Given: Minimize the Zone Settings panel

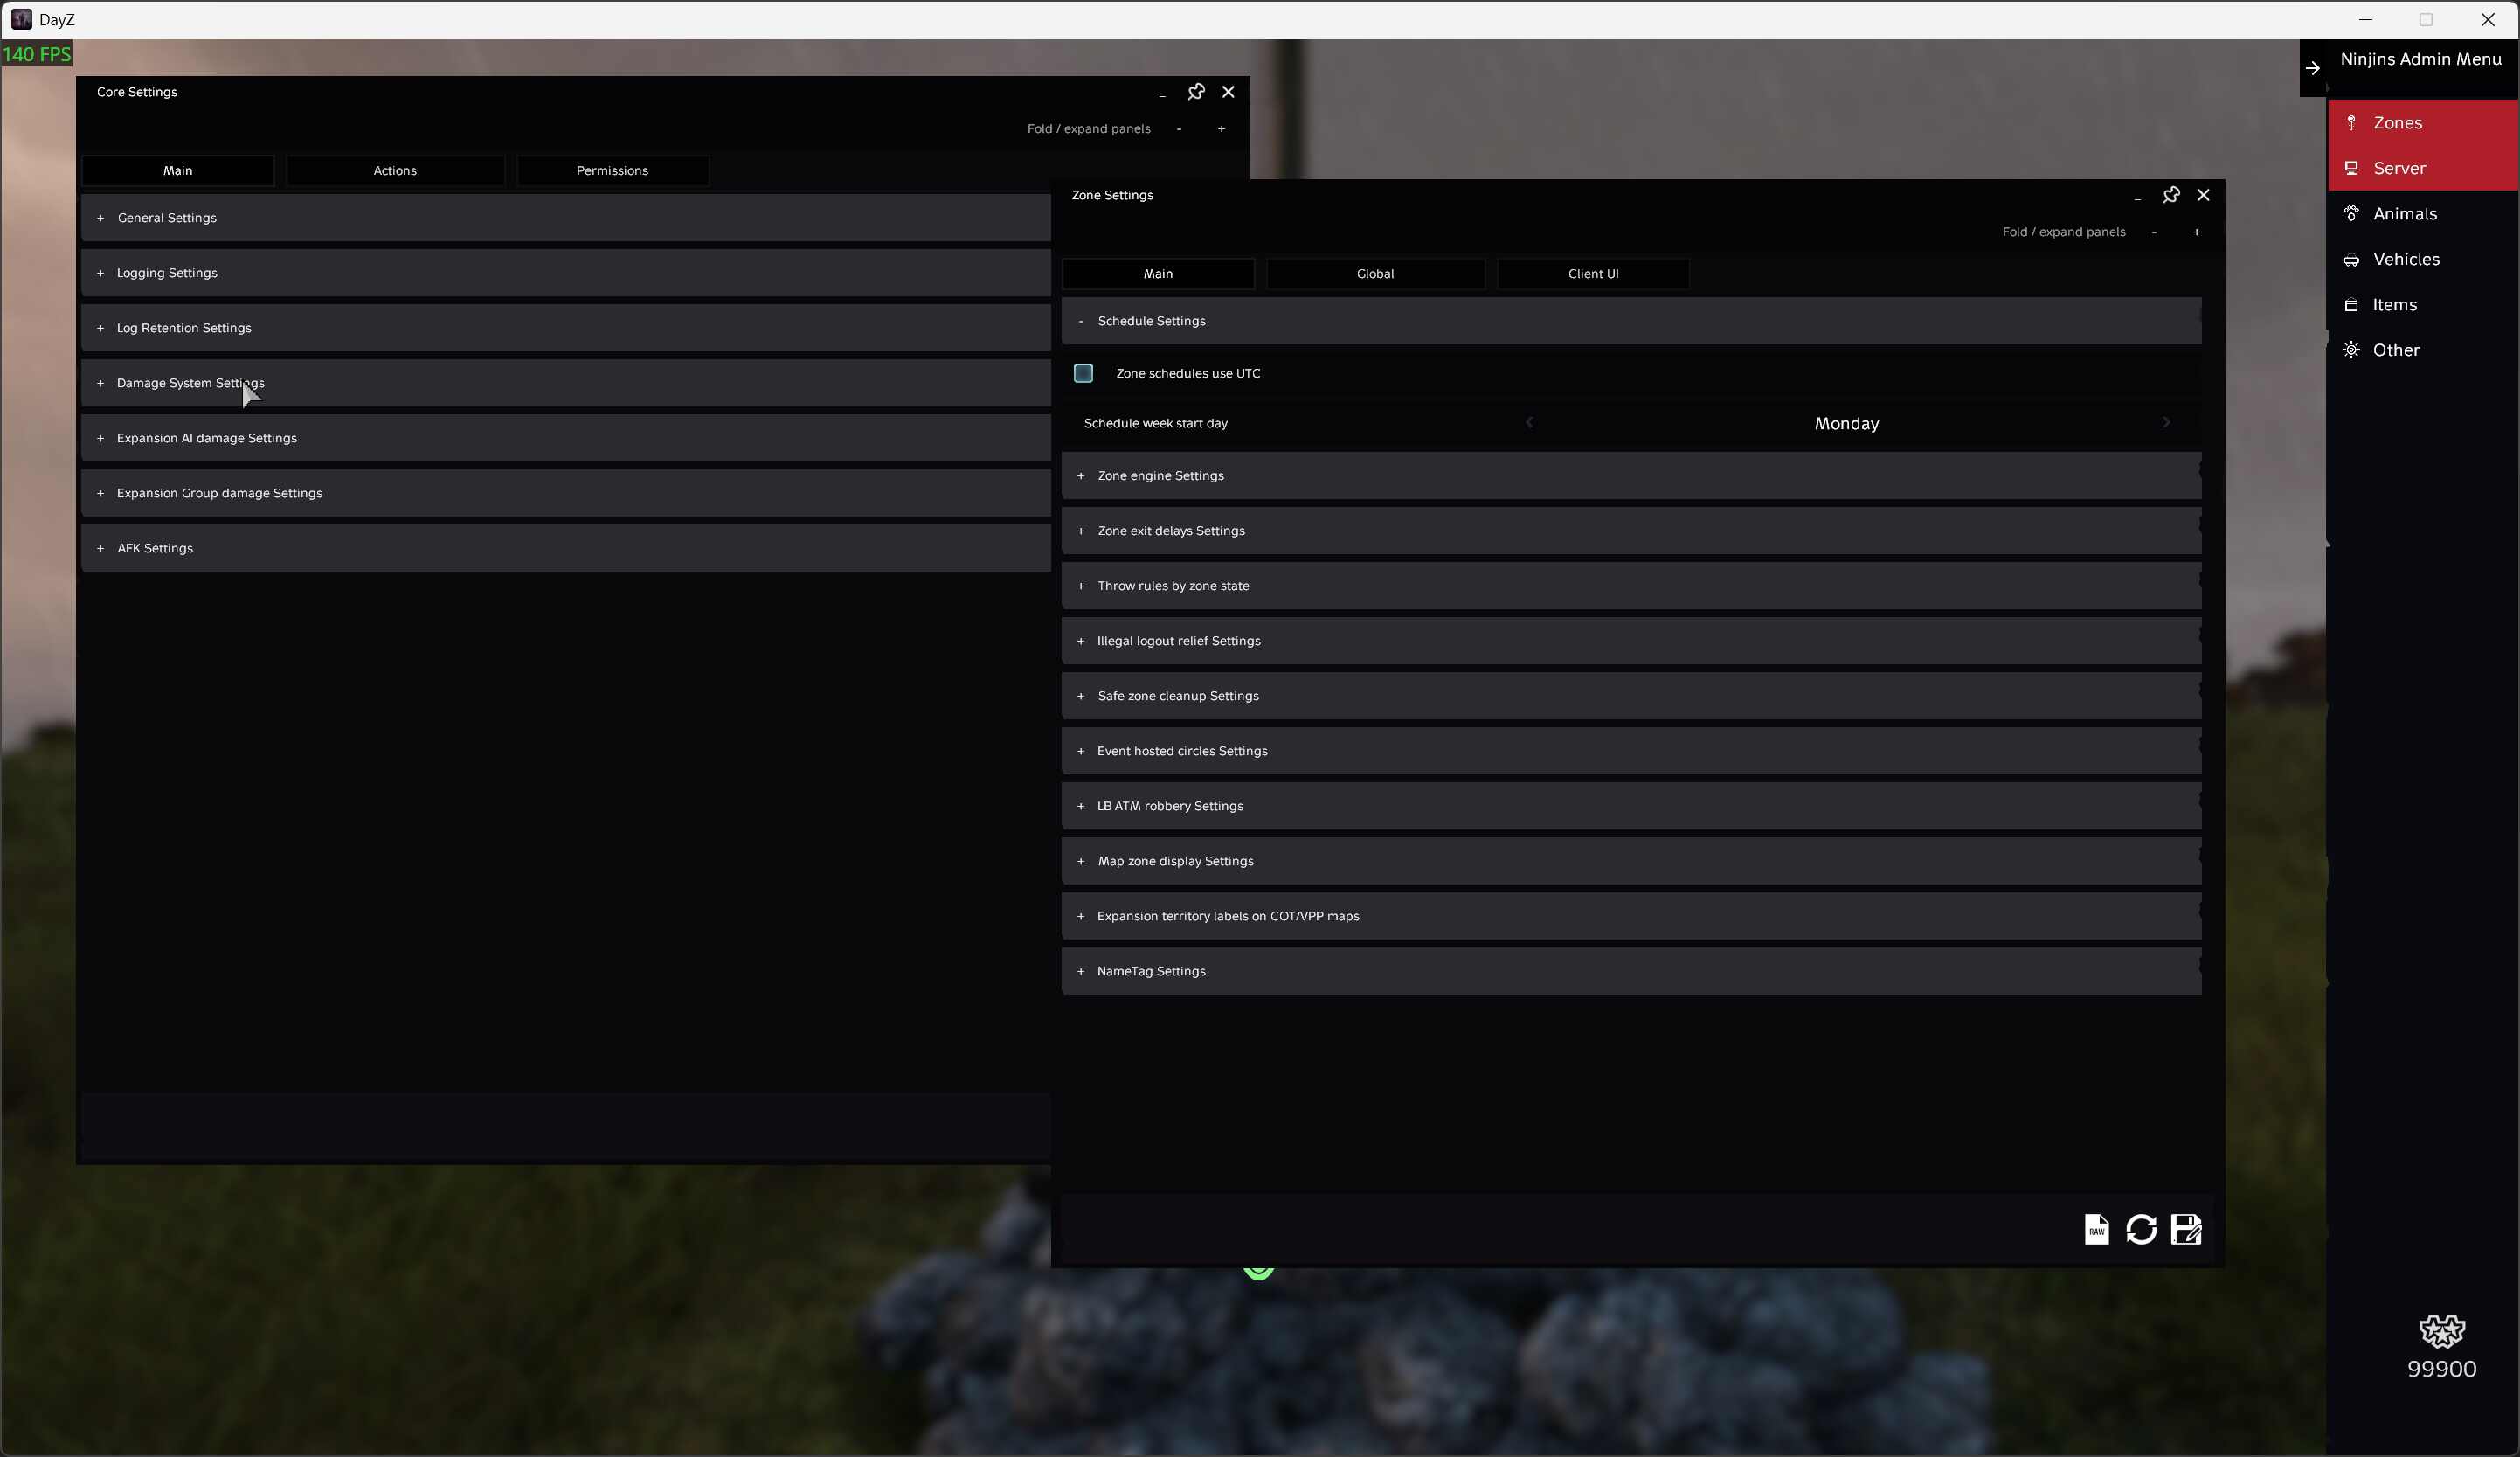Looking at the screenshot, I should tap(2137, 198).
